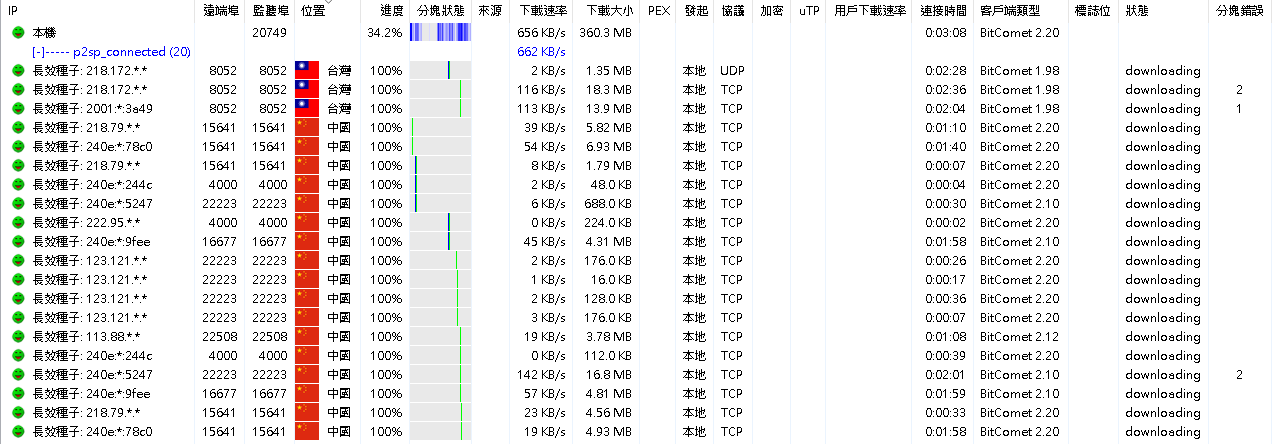Viewport: 1274px width, 444px height.
Task: Click China flag in row with 112.0 KB
Action: click(x=306, y=356)
